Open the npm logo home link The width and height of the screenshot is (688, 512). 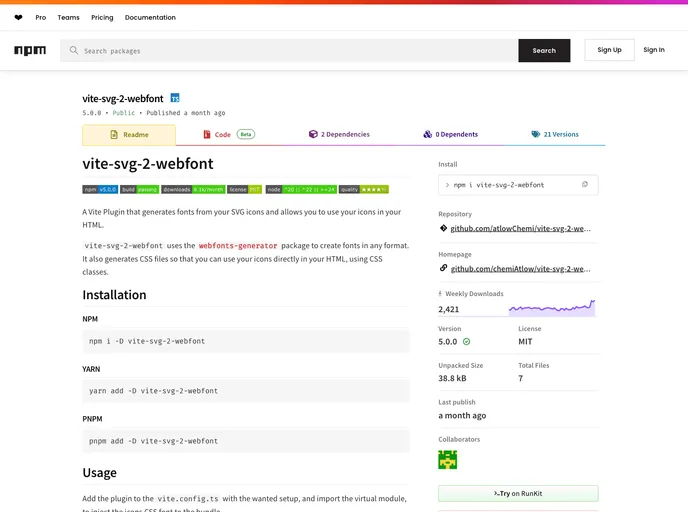tap(30, 50)
